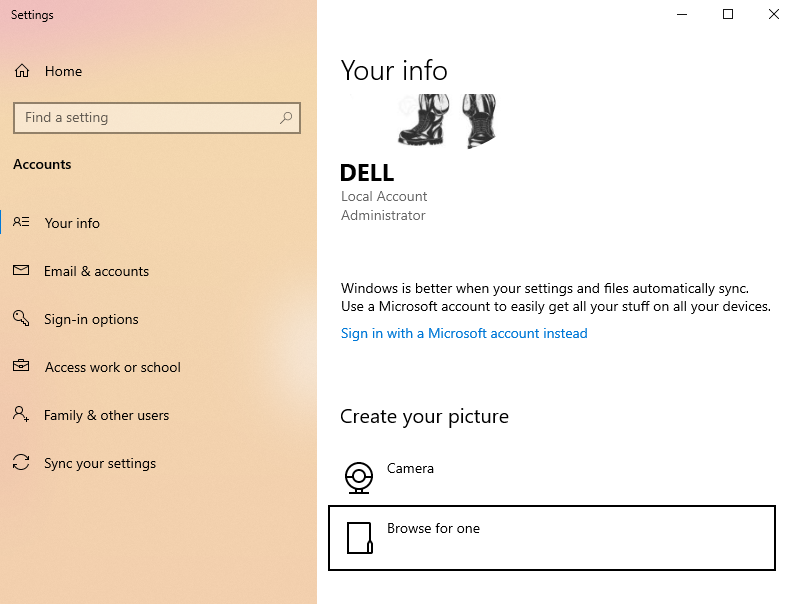Click the Sign-in options key icon
Screen dimensions: 794x604
pyautogui.click(x=21, y=318)
